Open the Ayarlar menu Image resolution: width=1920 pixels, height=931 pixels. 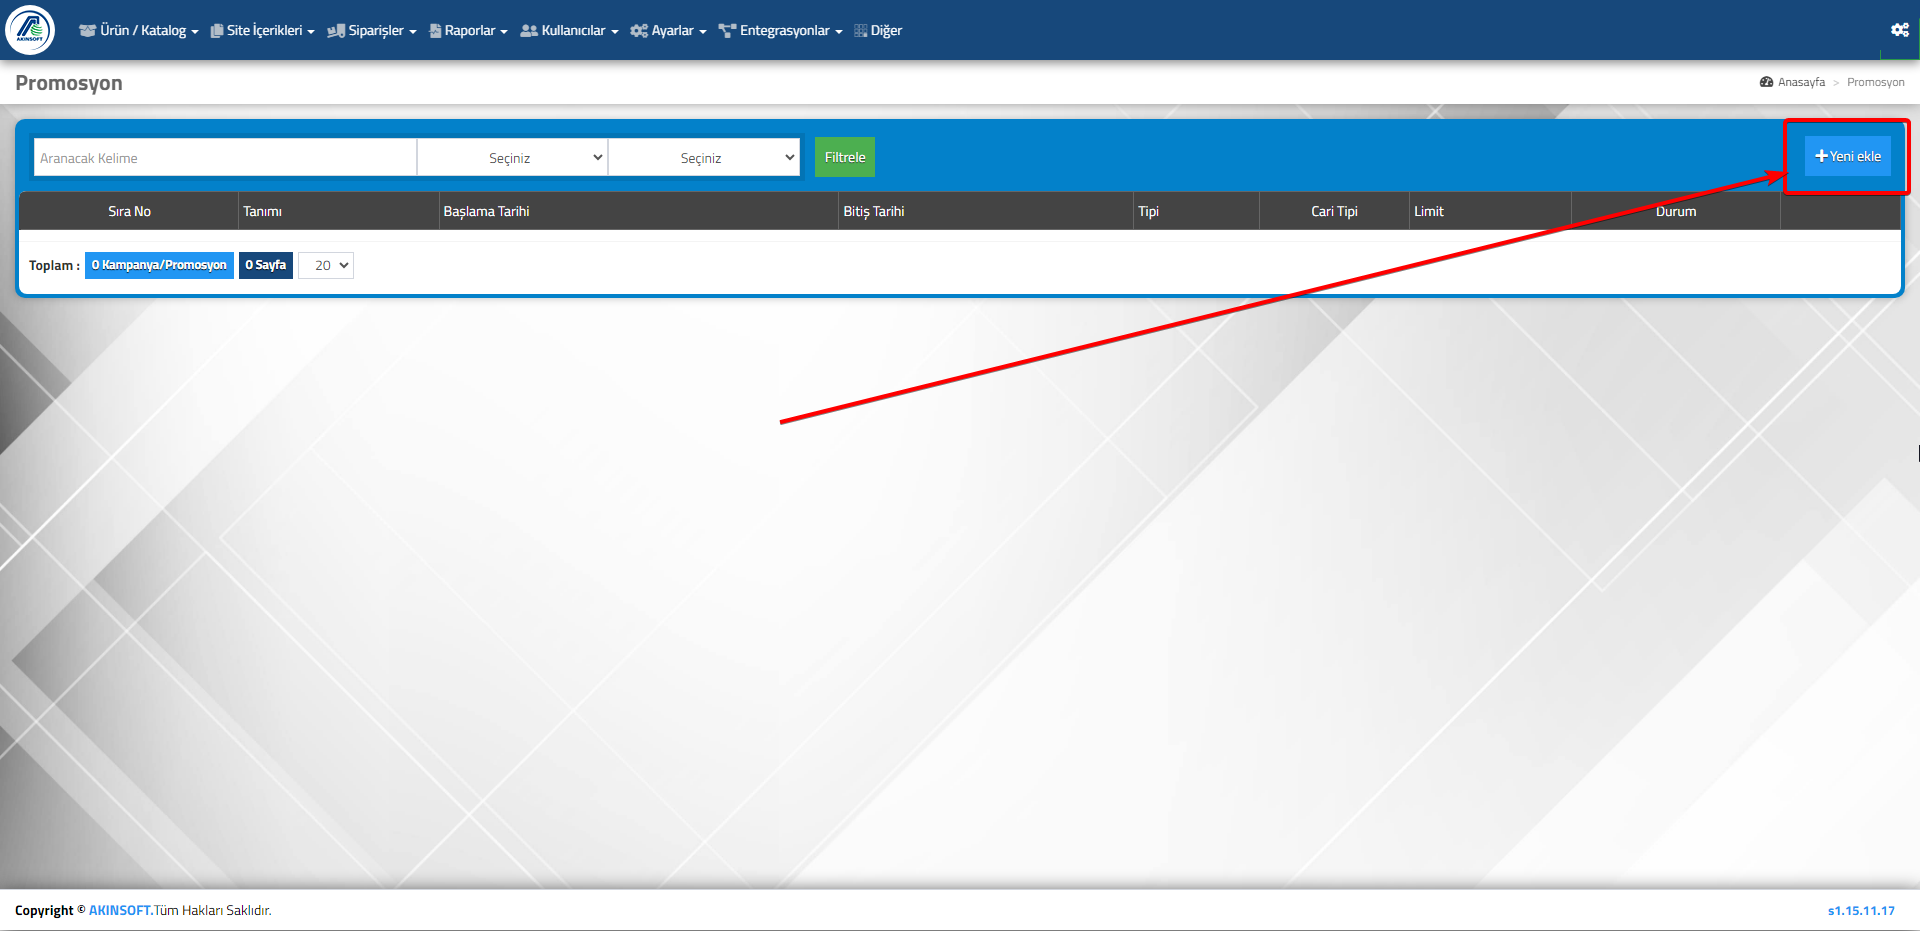(669, 31)
